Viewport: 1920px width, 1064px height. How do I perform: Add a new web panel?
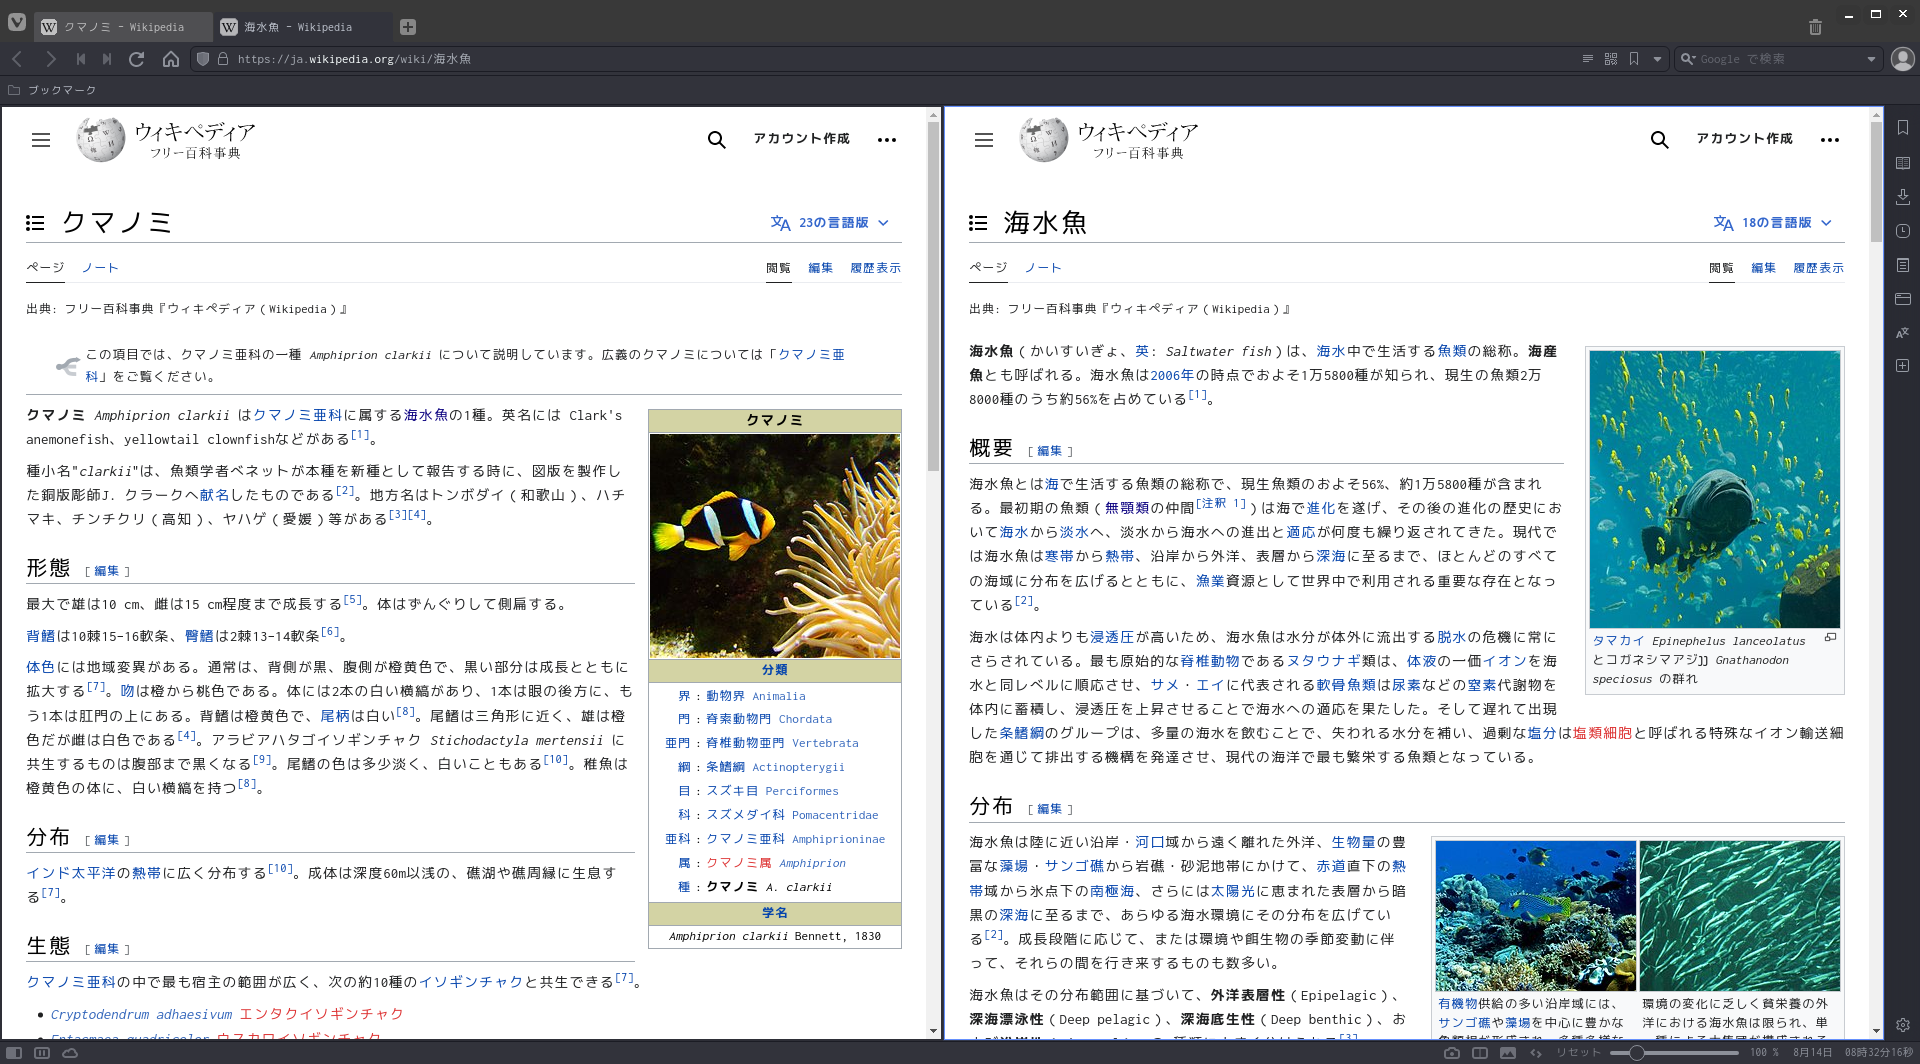pos(1904,366)
